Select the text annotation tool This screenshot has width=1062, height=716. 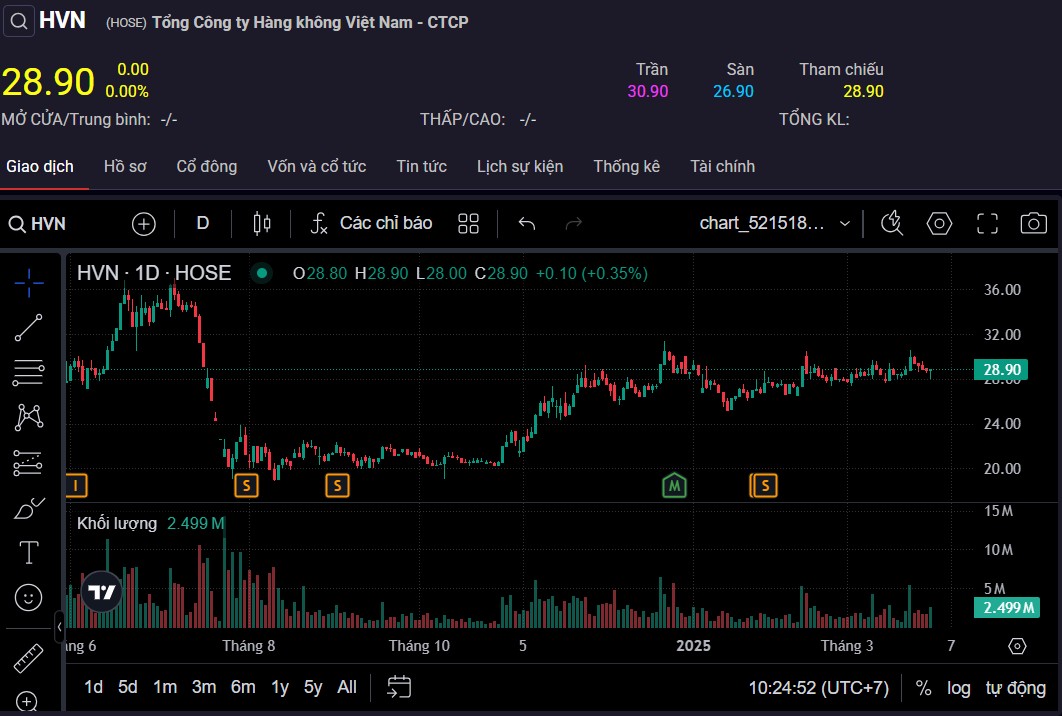click(x=29, y=552)
